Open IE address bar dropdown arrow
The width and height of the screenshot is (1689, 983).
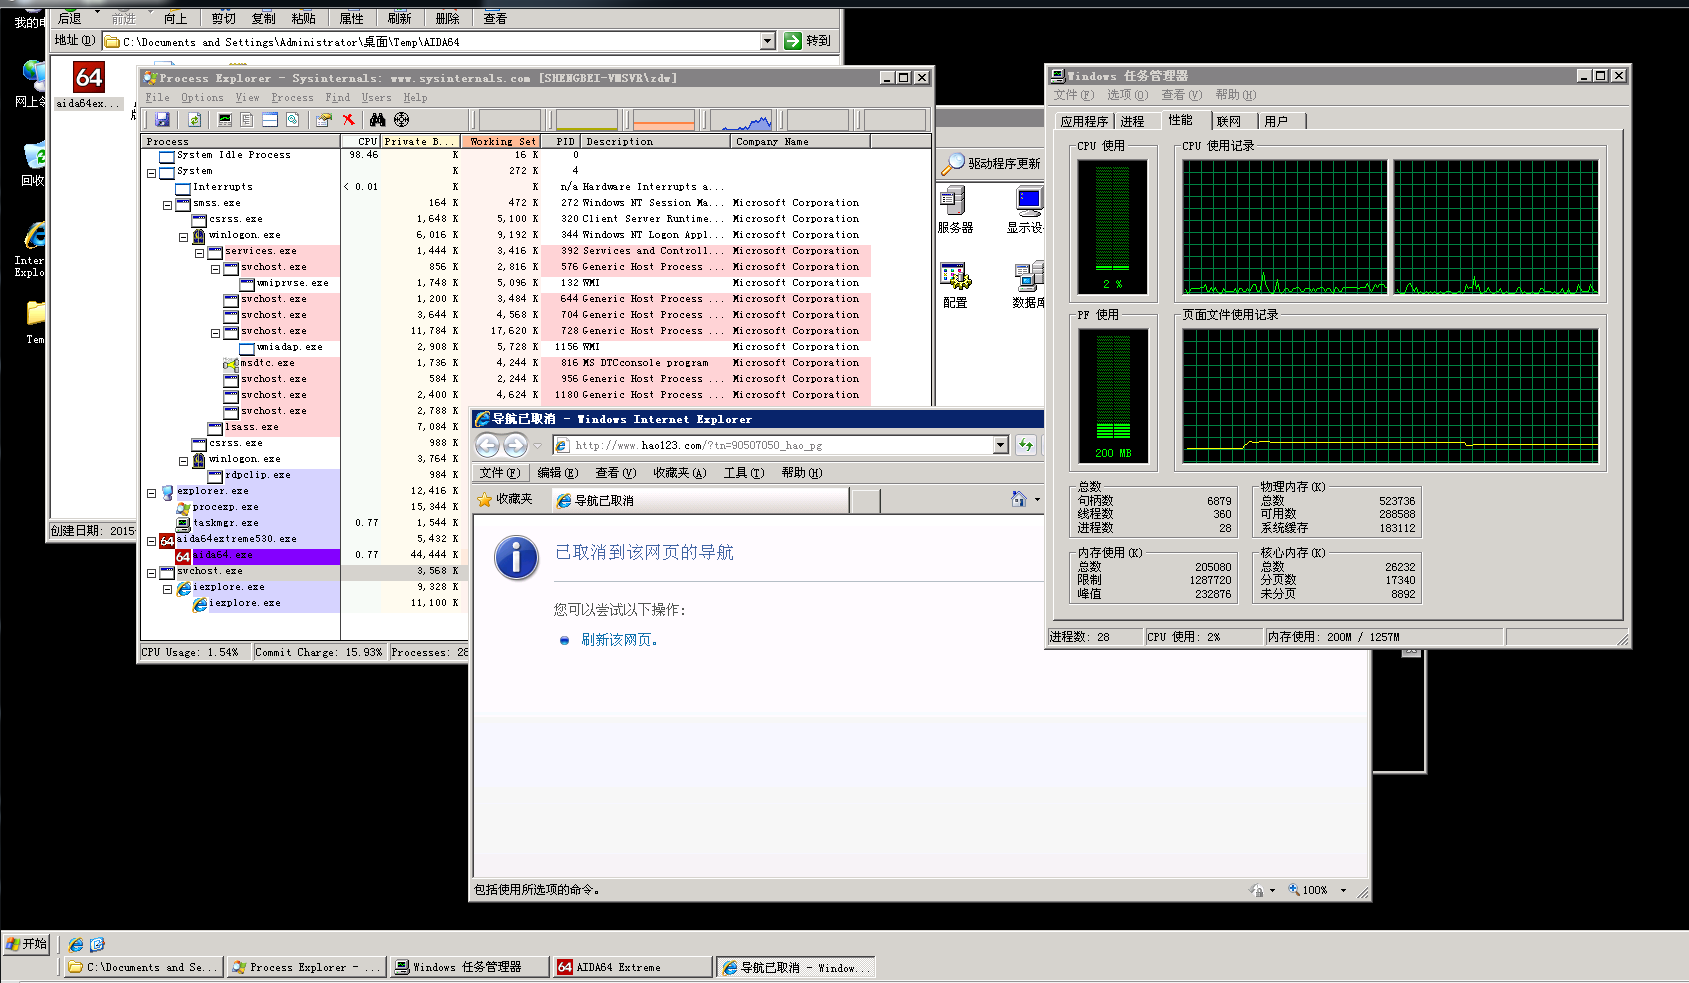1001,445
